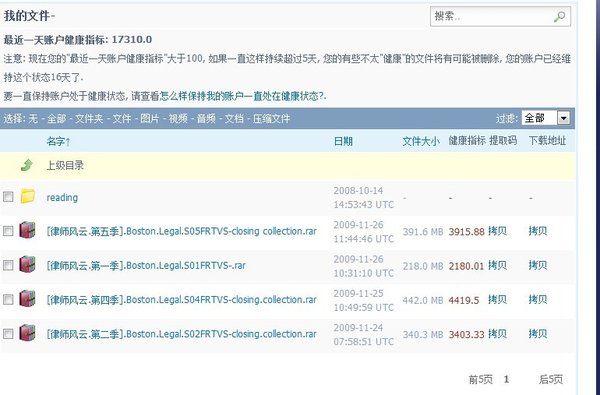Open Boston.Legal.S01FRTVS-.rar file link
Image resolution: width=600 pixels, height=395 pixels.
pos(146,265)
